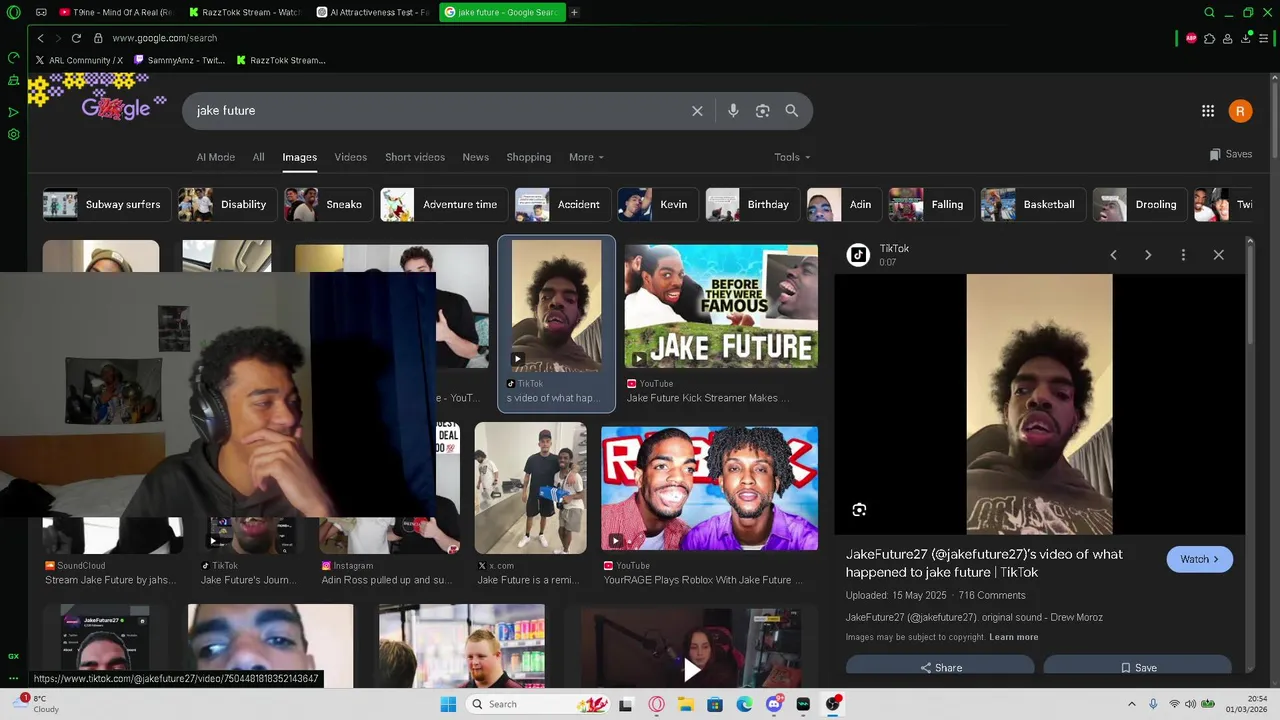
Task: Open Windows Start menu
Action: point(448,704)
